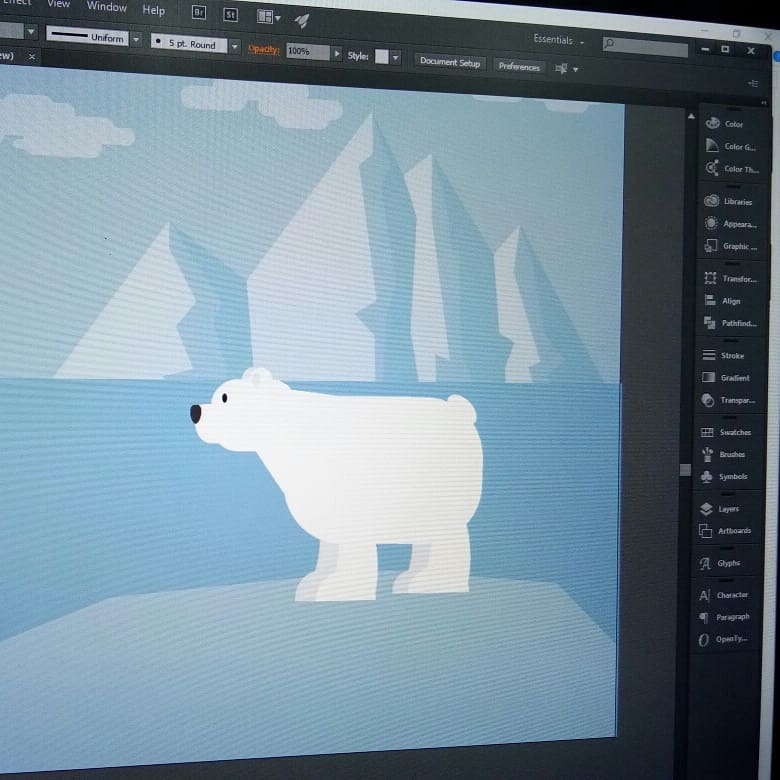The image size is (780, 780).
Task: Open the Window menu
Action: (106, 6)
